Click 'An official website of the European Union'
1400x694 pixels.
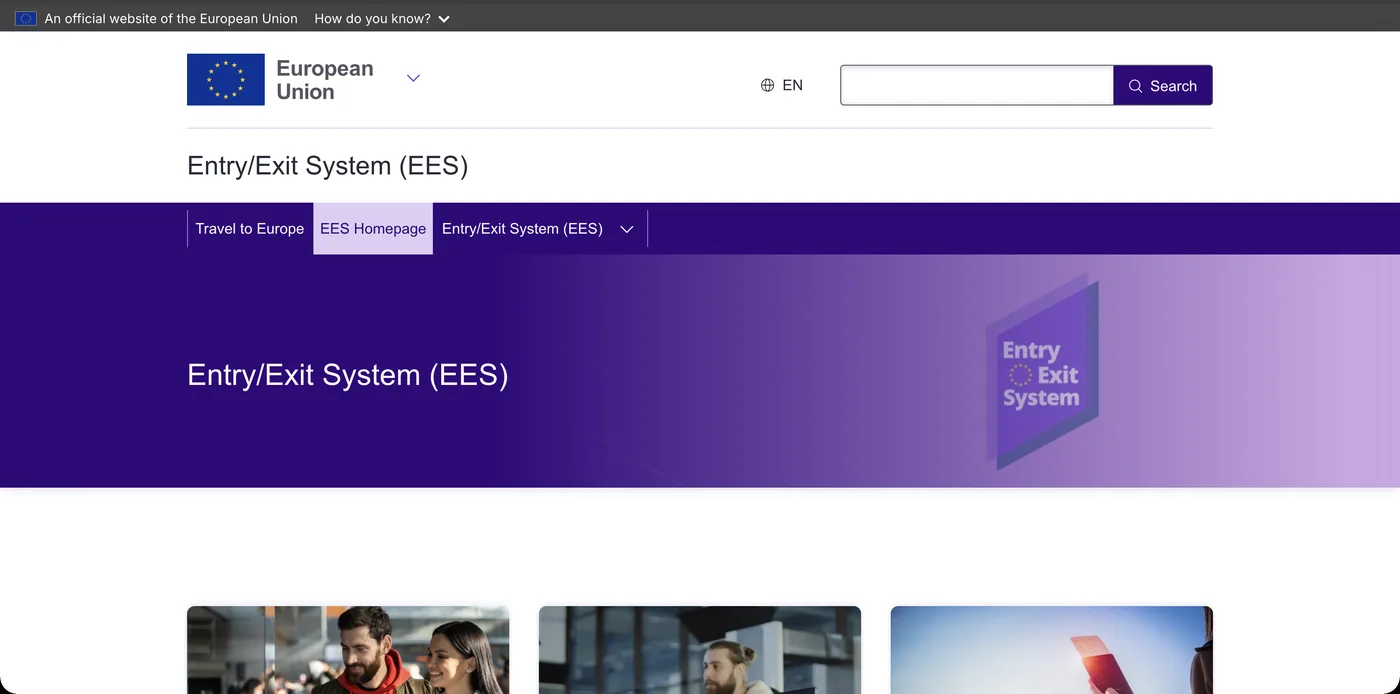171,18
